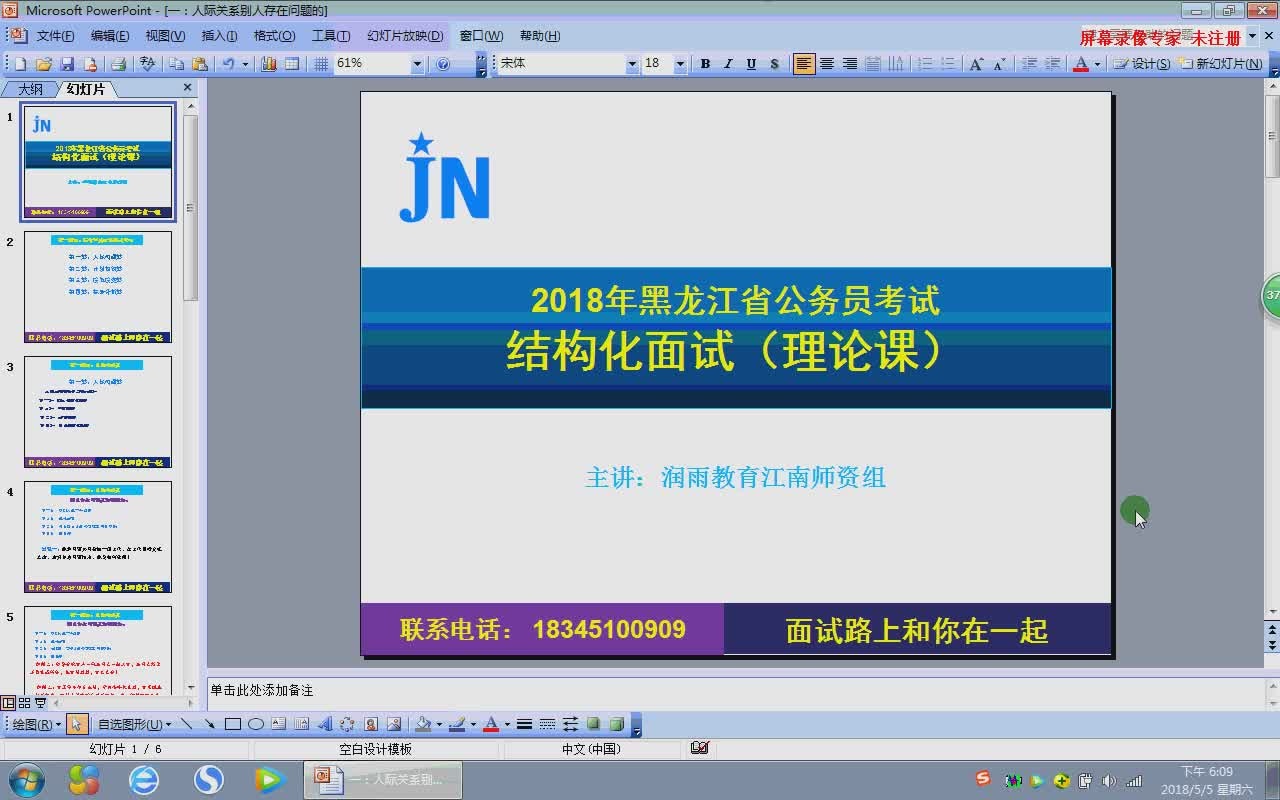Open the 自选图形(U) AutoShapes menu

(x=134, y=724)
